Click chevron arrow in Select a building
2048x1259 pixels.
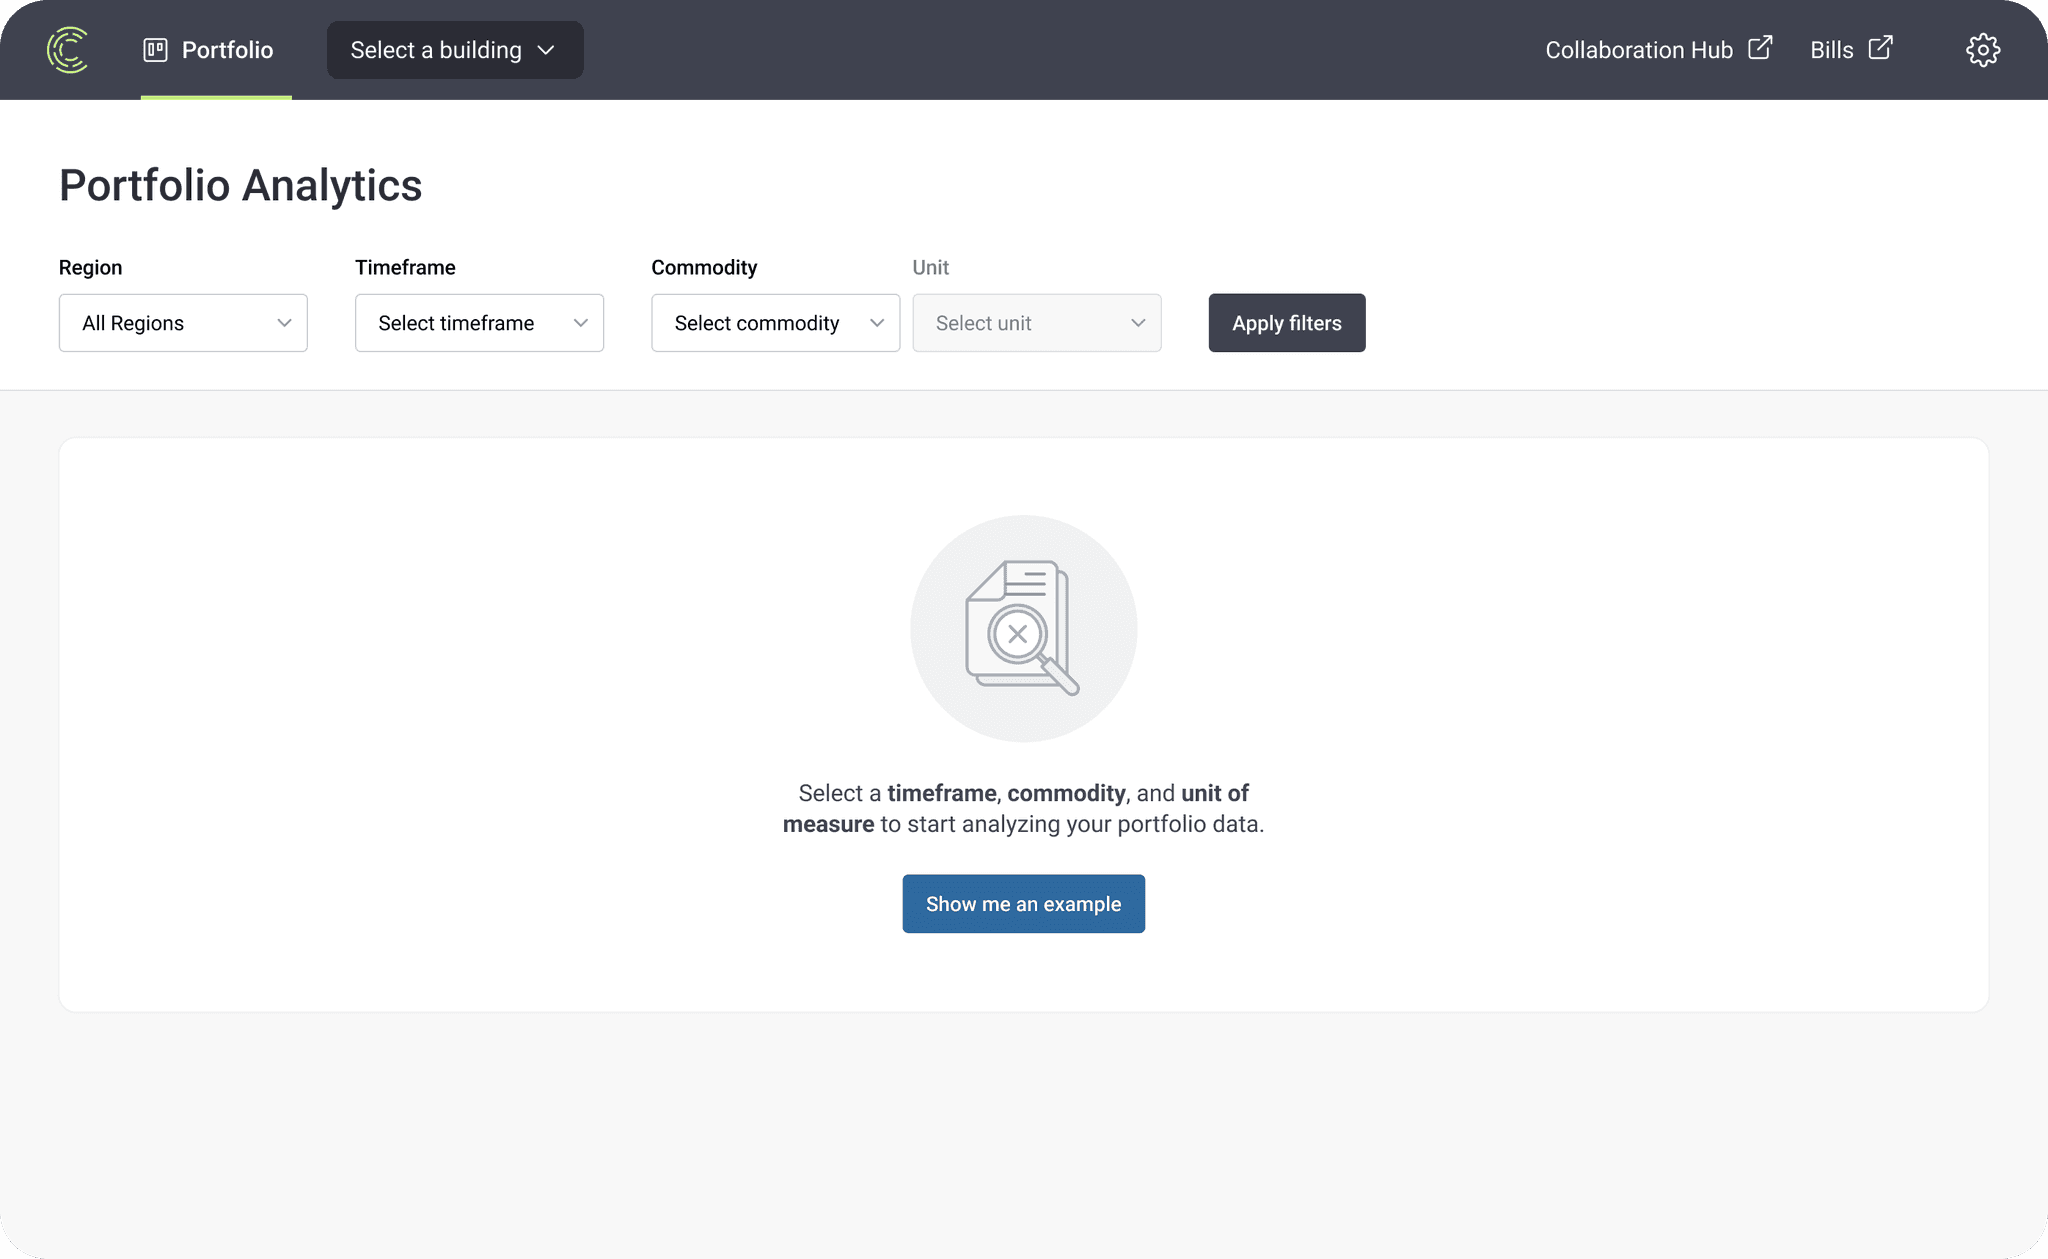(x=546, y=50)
